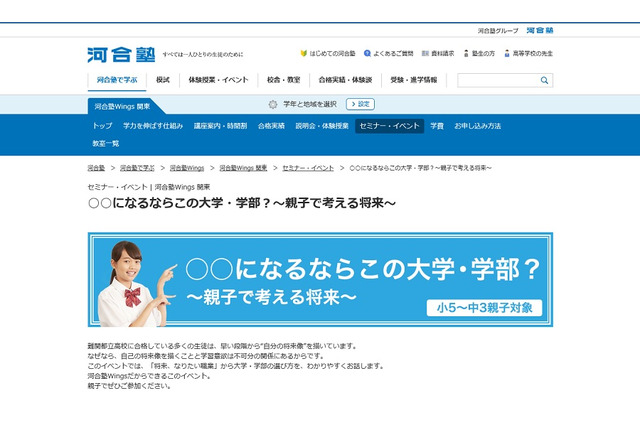Open お申し込み方法 in the blue nav
The height and width of the screenshot is (426, 640).
tap(478, 126)
